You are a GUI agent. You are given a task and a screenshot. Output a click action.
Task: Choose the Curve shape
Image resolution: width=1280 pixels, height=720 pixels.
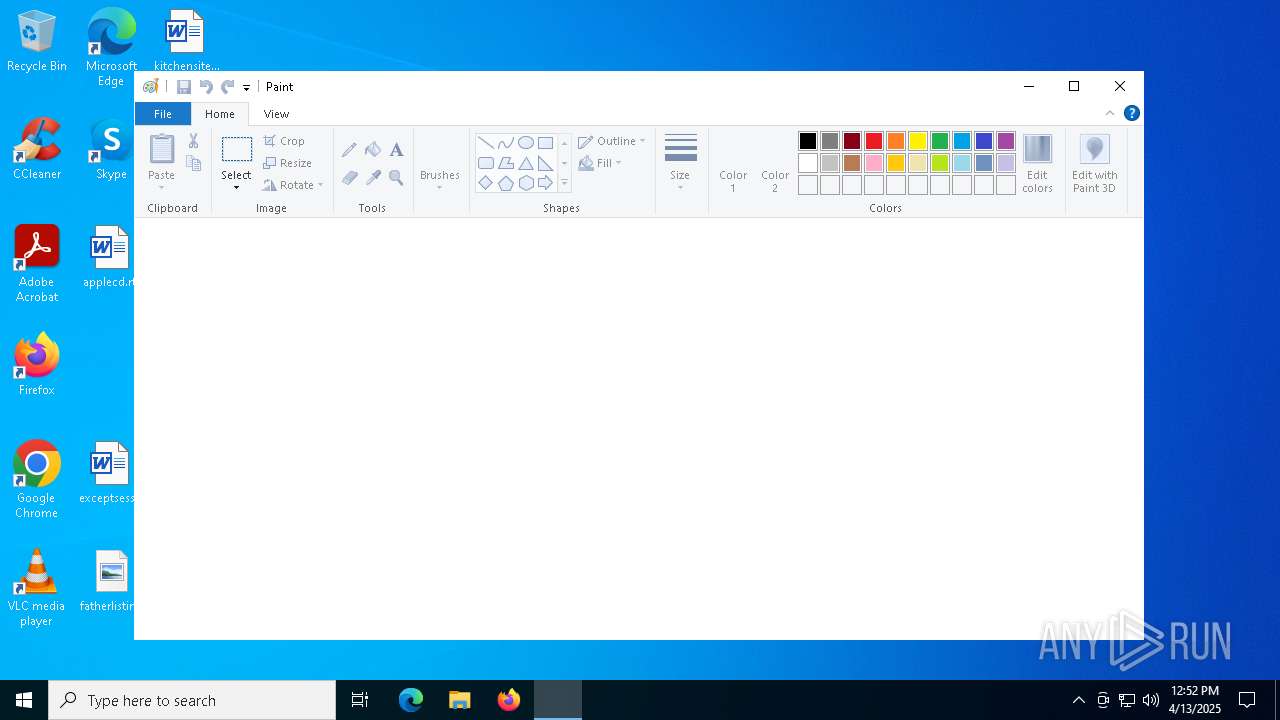(506, 143)
